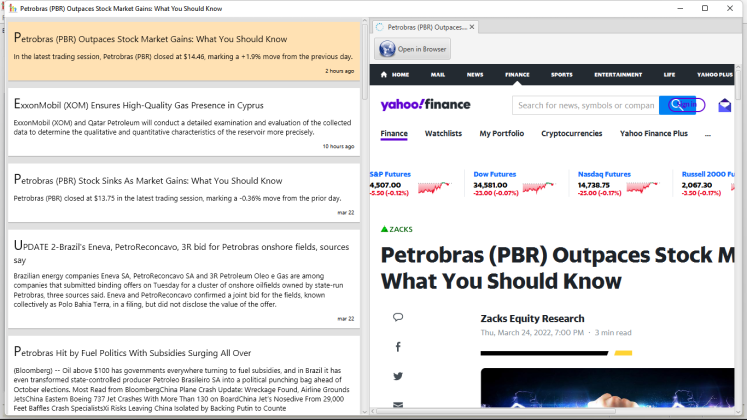The height and width of the screenshot is (420, 747).
Task: Click the Thu, March 24, 2022 timestamp
Action: tap(532, 332)
